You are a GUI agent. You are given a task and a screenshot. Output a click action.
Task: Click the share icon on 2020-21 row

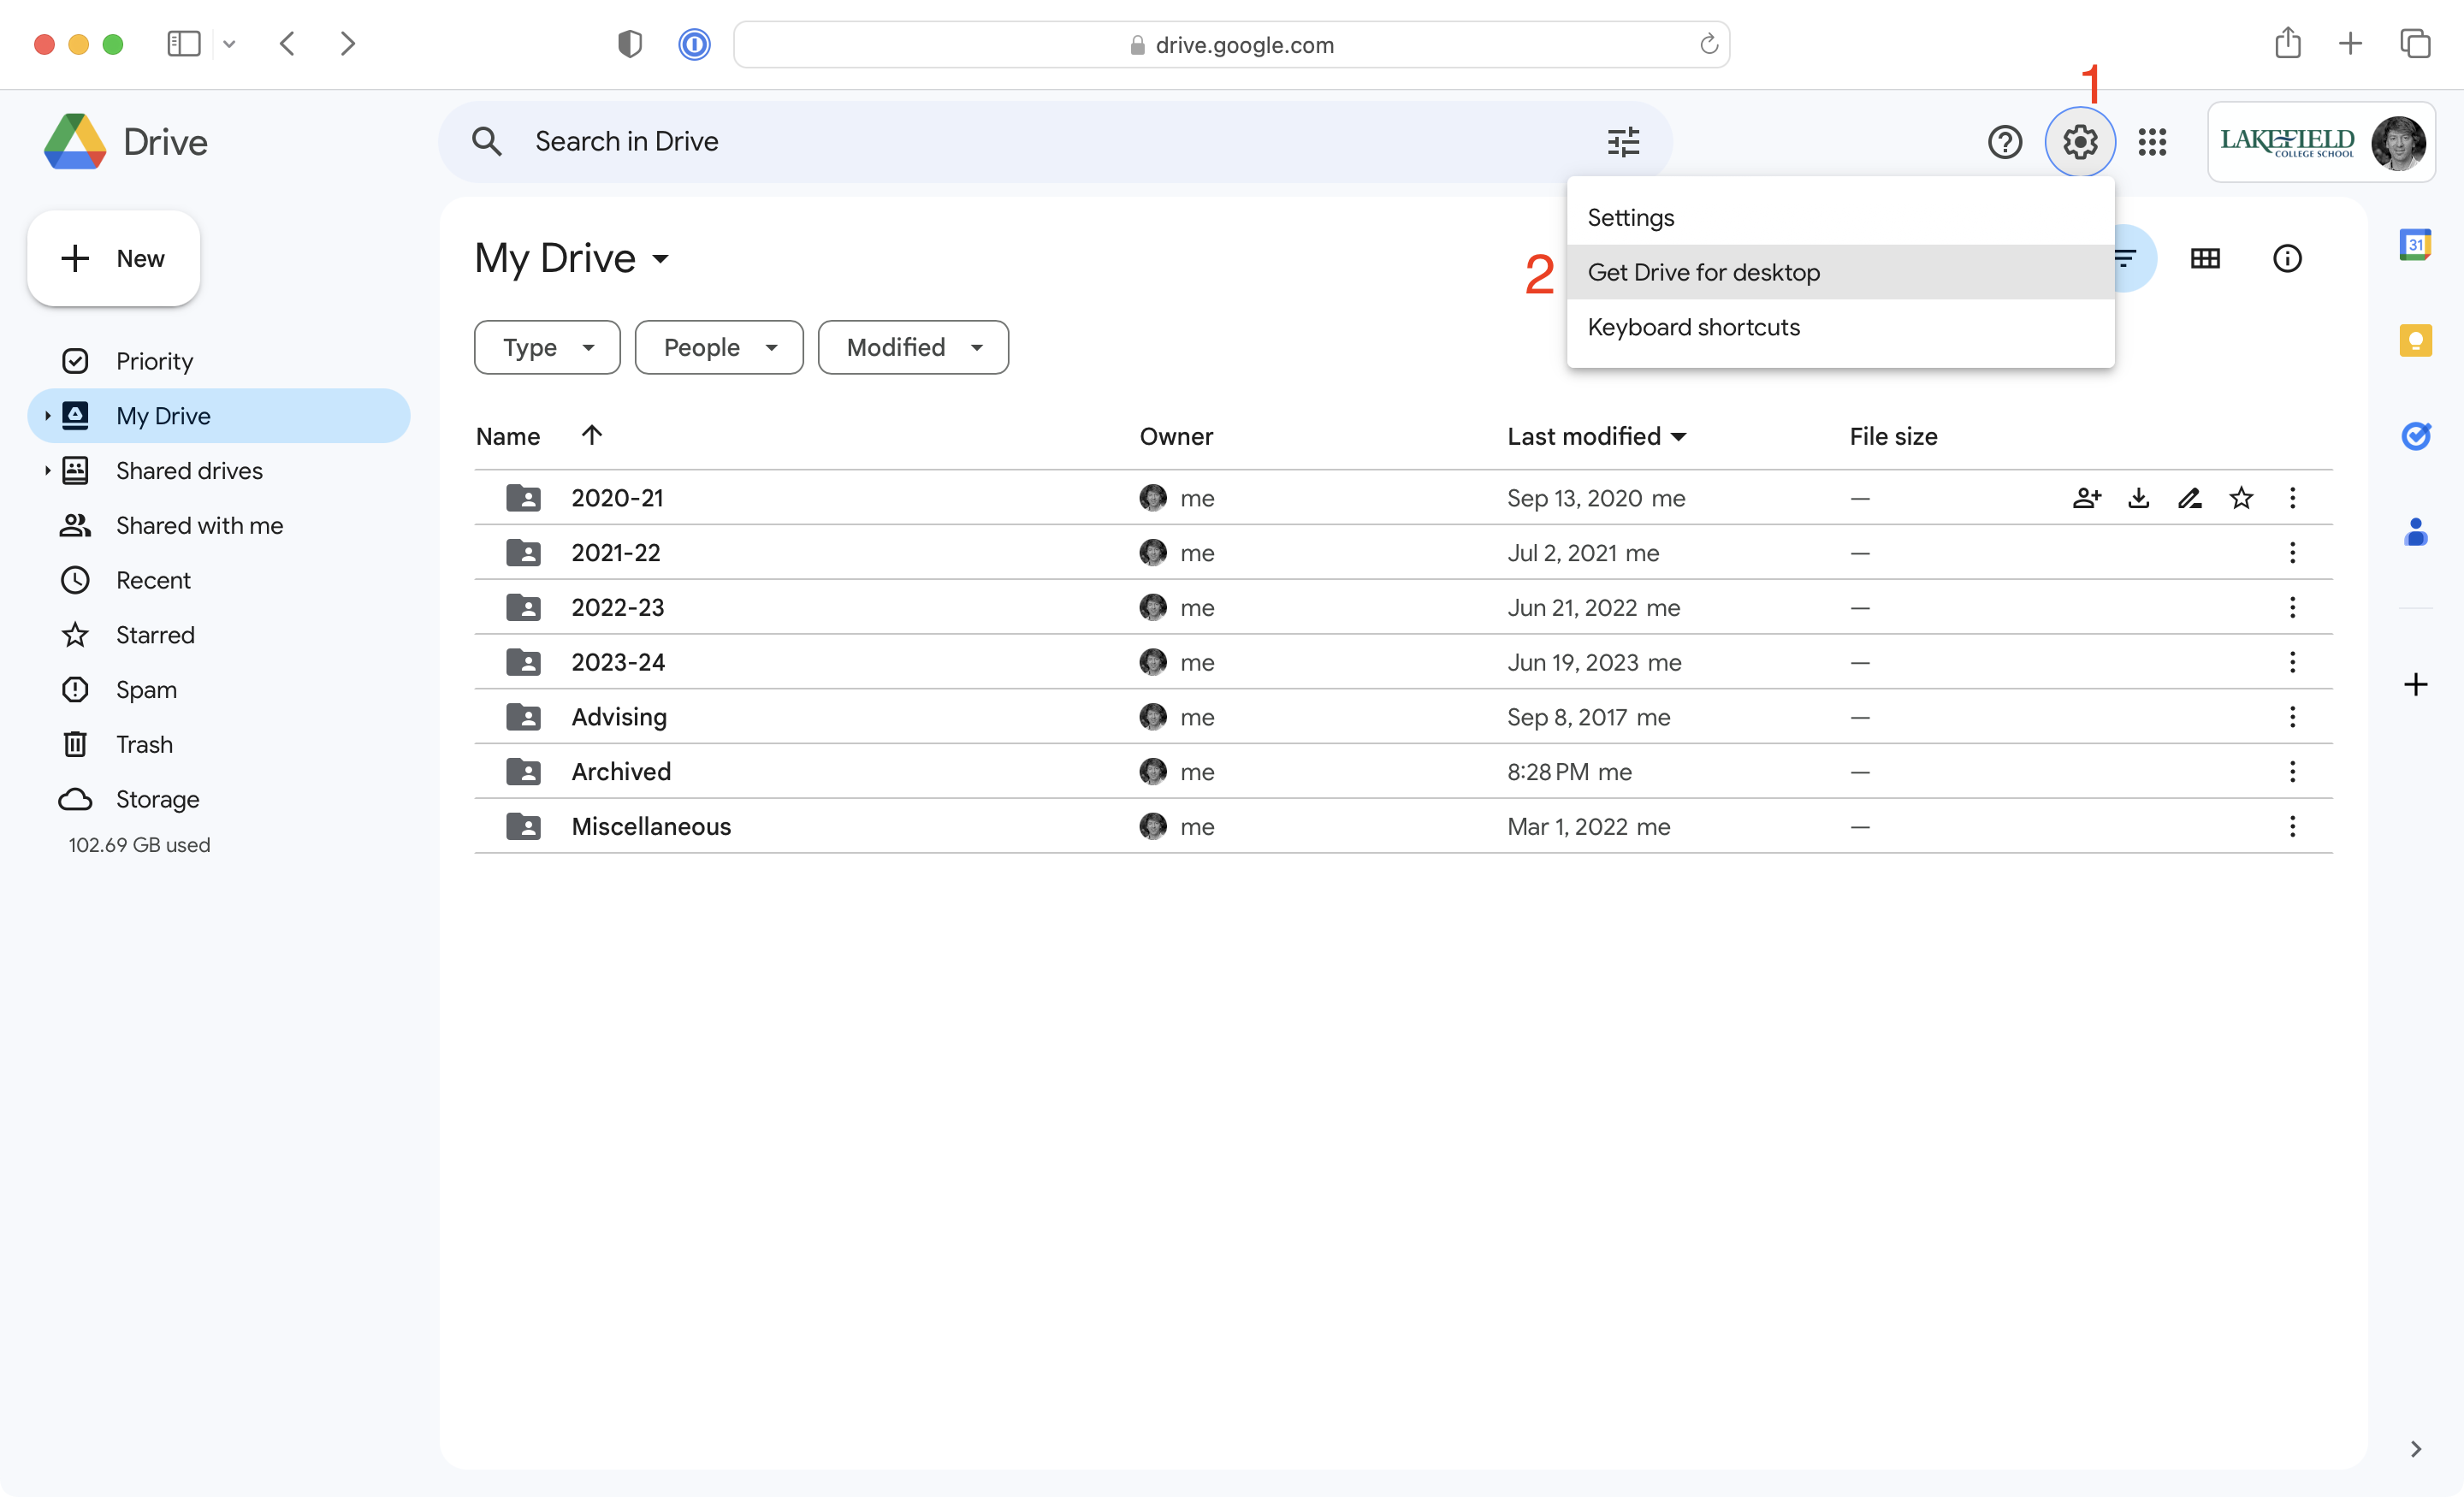tap(2086, 498)
